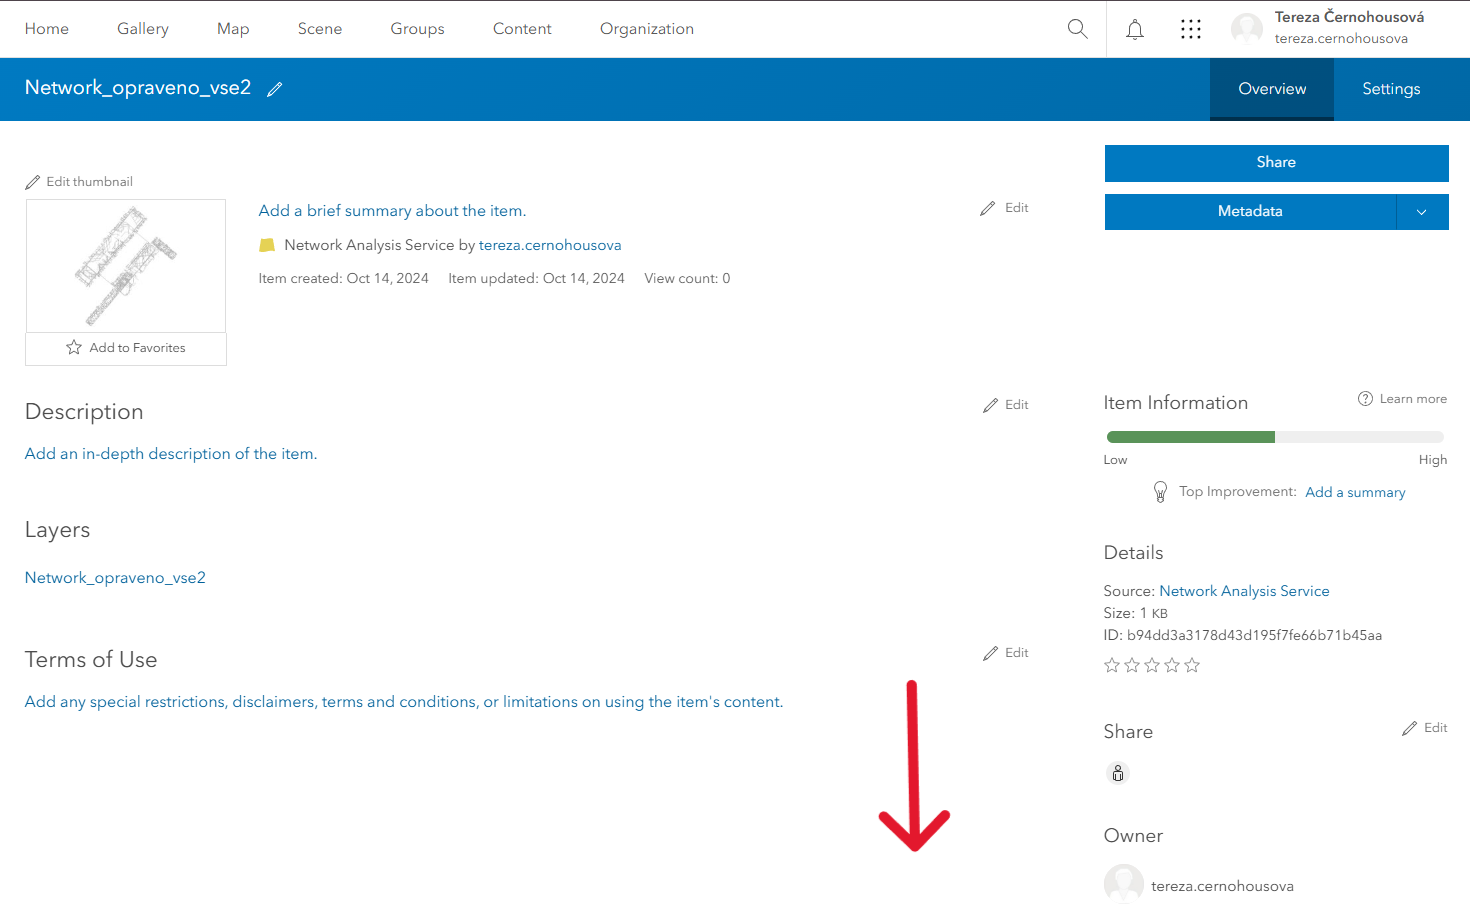The image size is (1470, 910).
Task: Click the blue Share button
Action: 1276,163
